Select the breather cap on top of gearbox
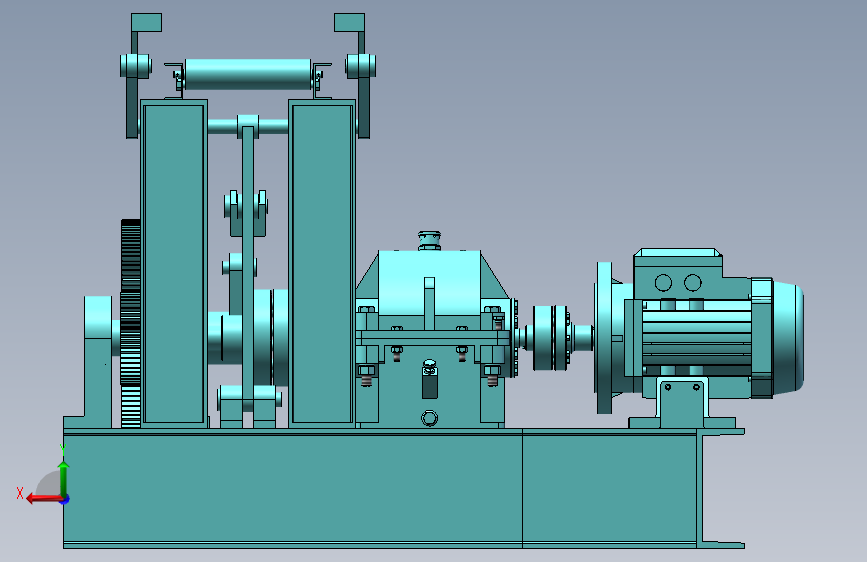 [x=429, y=241]
